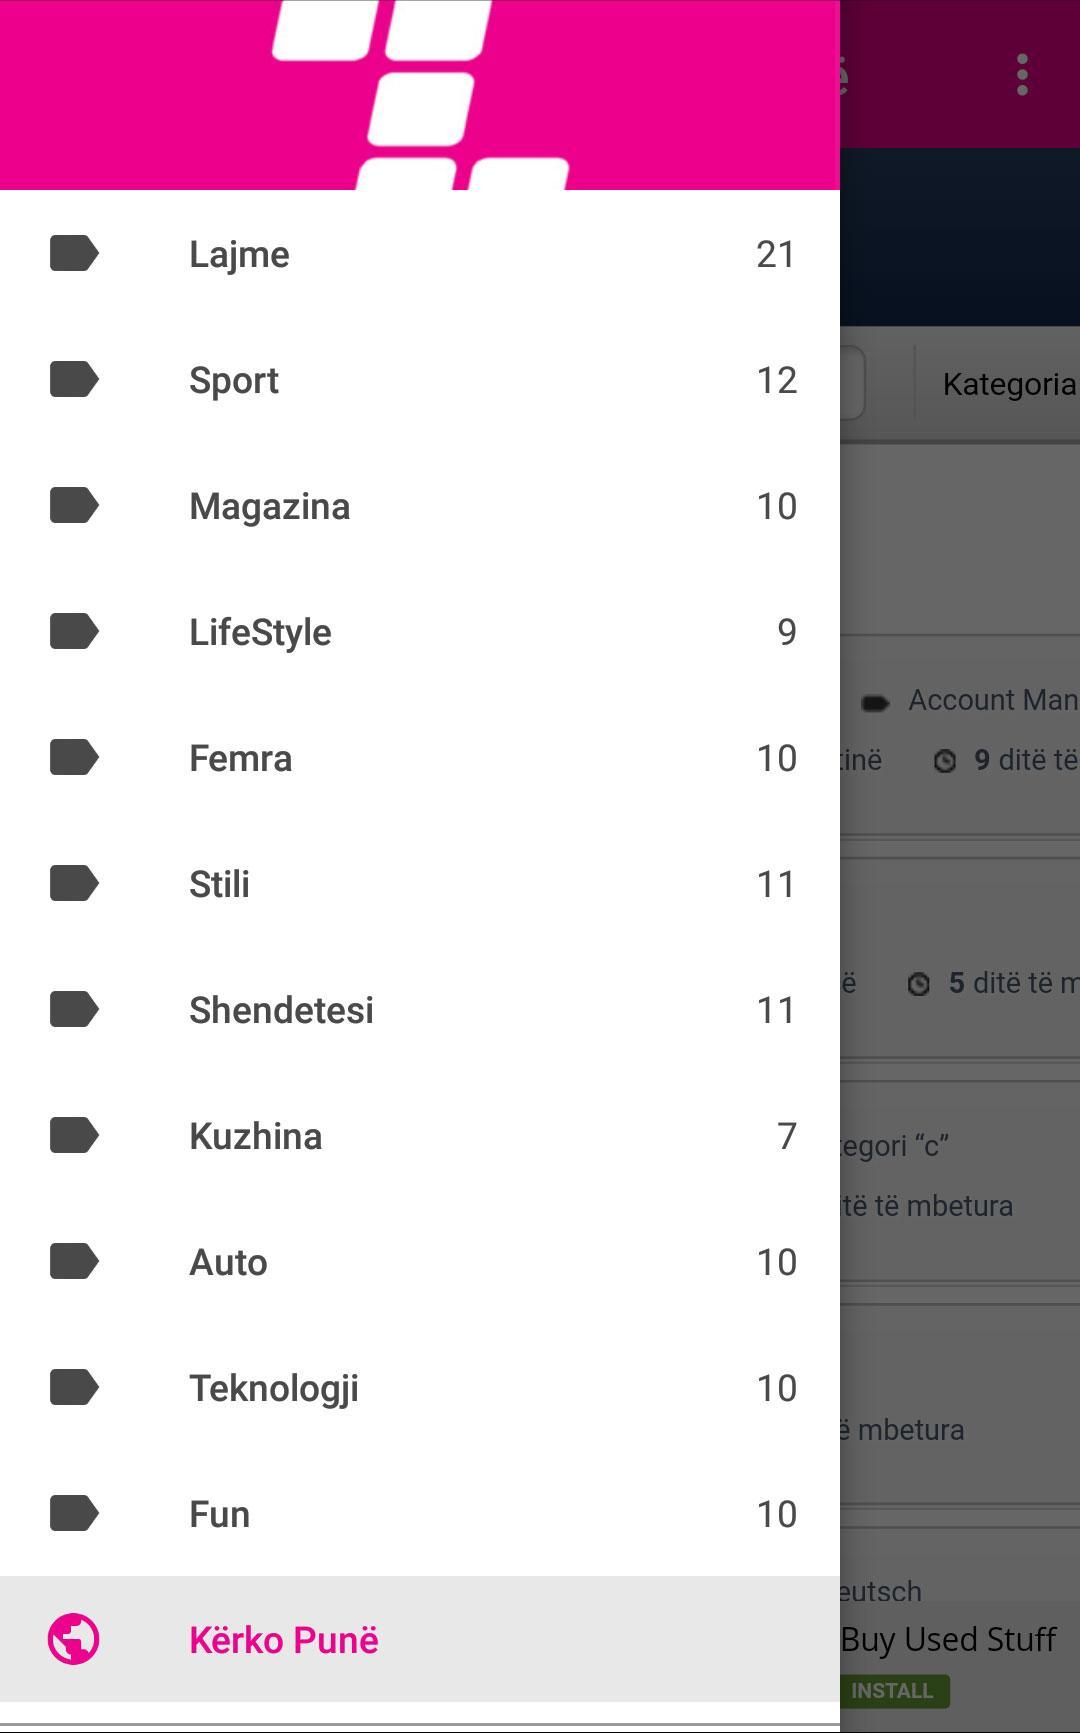Image resolution: width=1080 pixels, height=1733 pixels.
Task: Click the Lajme count badge 21
Action: [x=776, y=254]
